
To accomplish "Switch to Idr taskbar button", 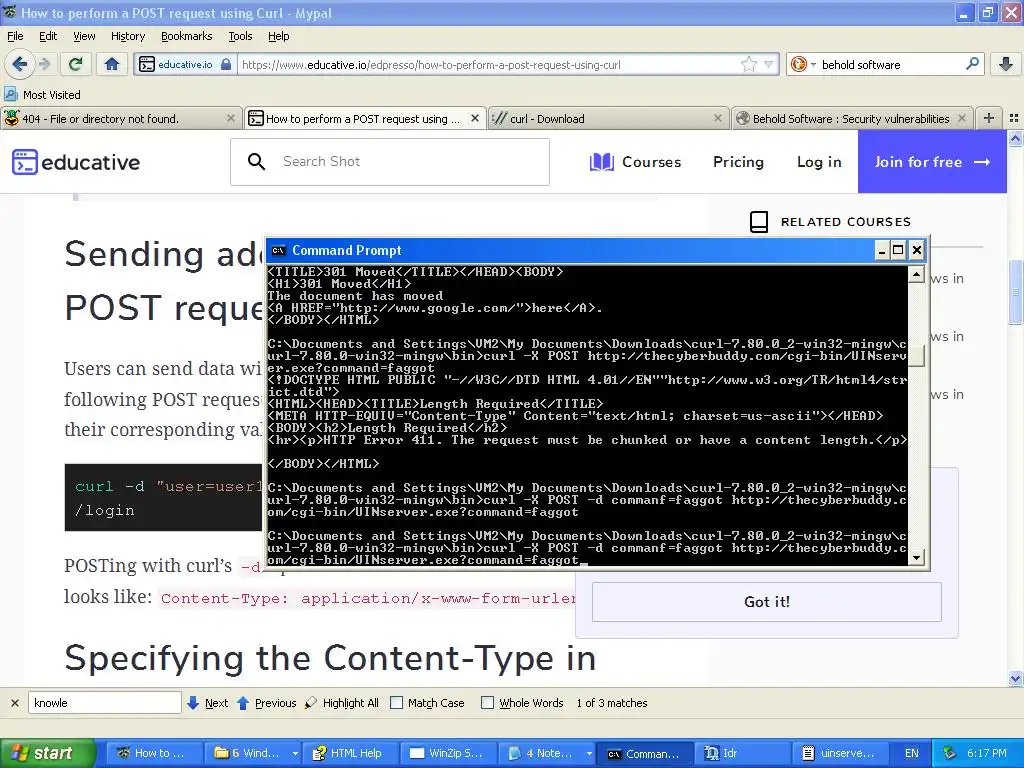I will [741, 753].
